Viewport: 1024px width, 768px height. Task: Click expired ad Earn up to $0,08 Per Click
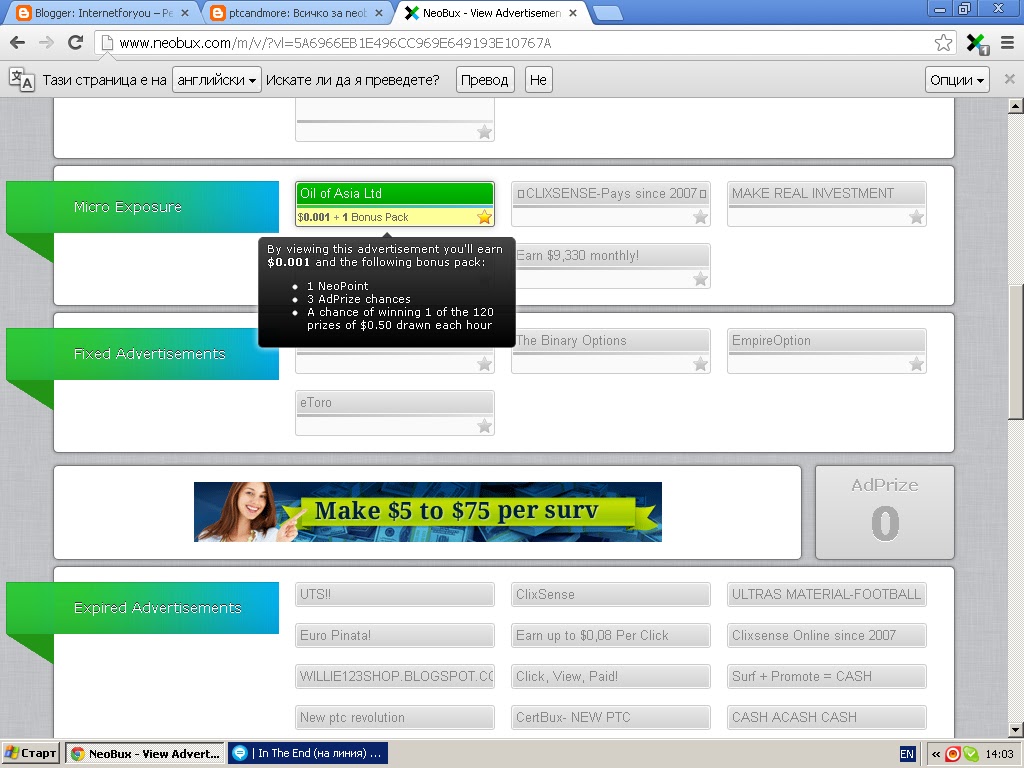pyautogui.click(x=611, y=635)
